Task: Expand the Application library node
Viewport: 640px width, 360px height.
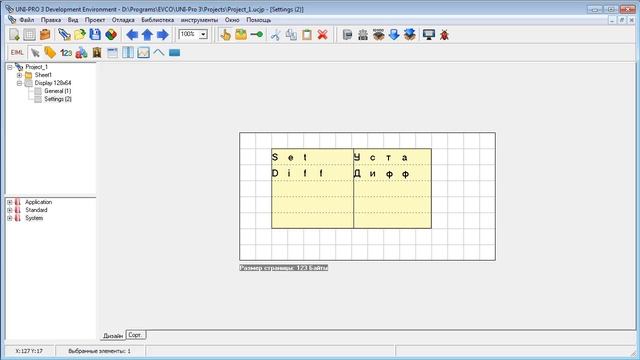Action: pyautogui.click(x=9, y=202)
